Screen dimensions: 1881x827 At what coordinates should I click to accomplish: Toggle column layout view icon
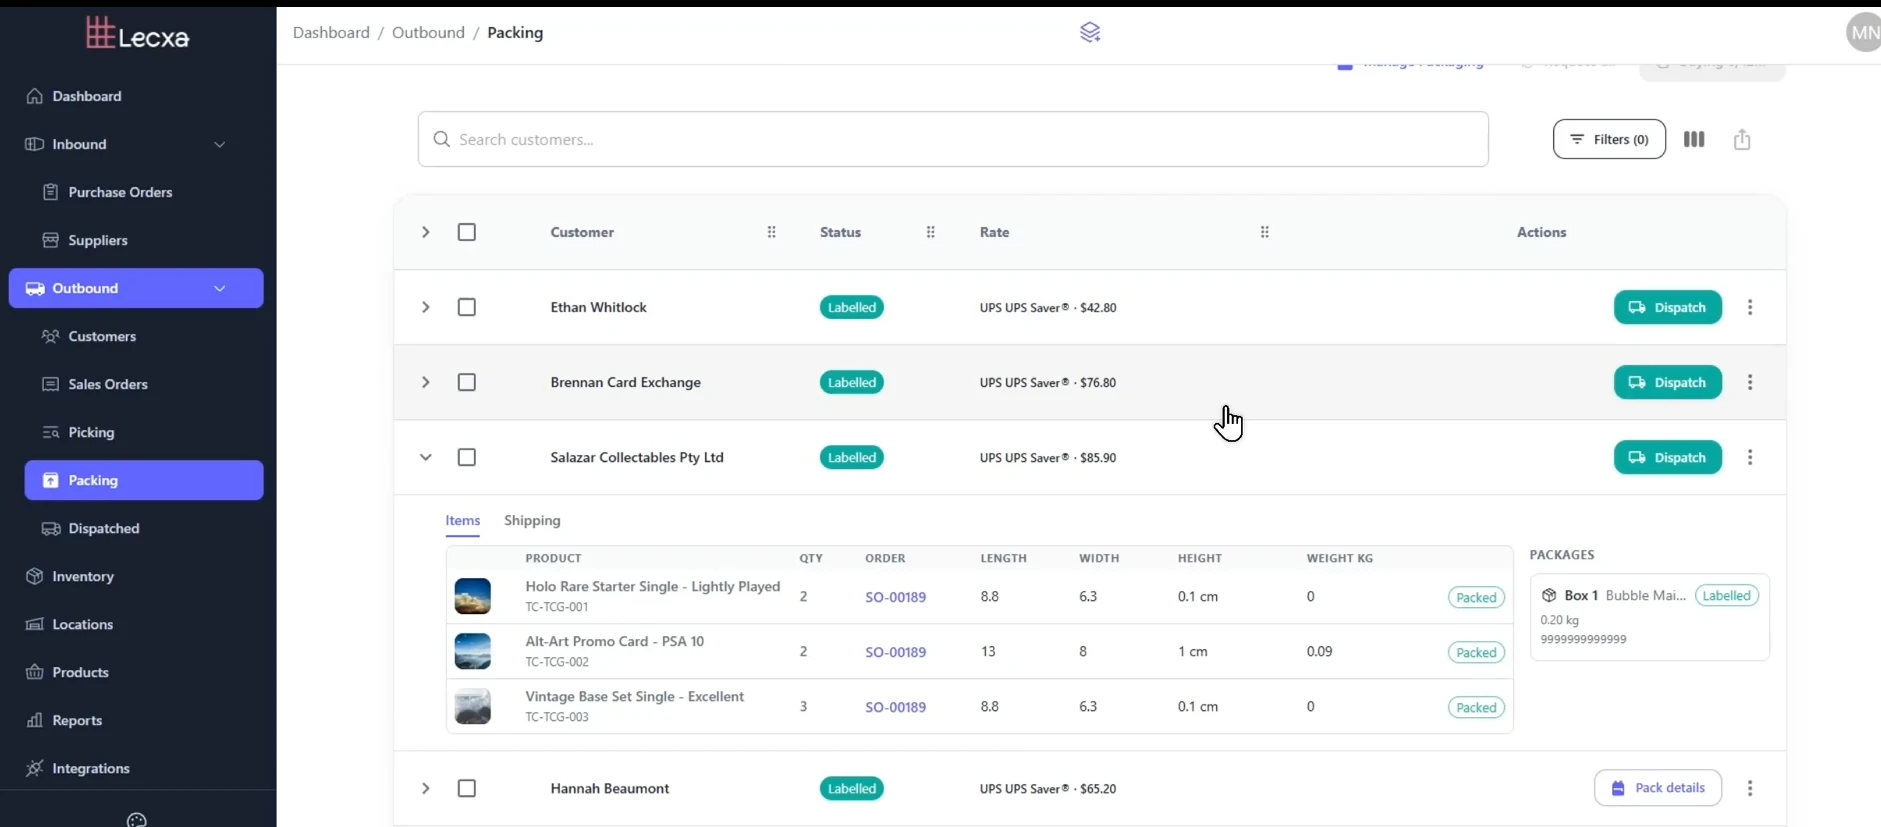[1694, 139]
